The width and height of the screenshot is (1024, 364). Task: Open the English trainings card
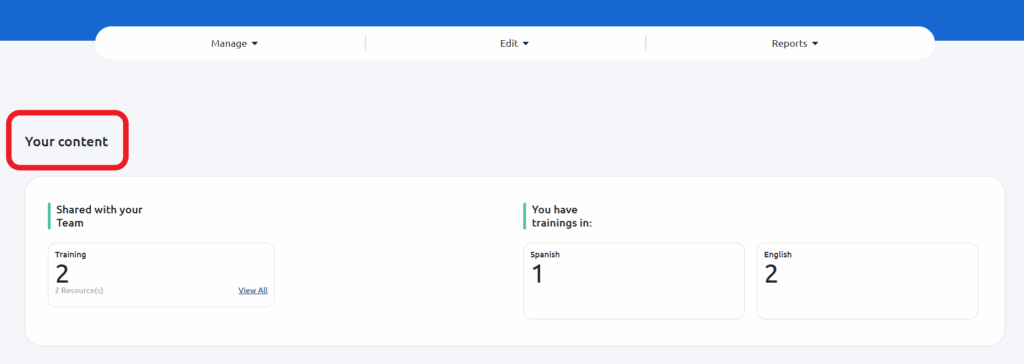pos(867,281)
